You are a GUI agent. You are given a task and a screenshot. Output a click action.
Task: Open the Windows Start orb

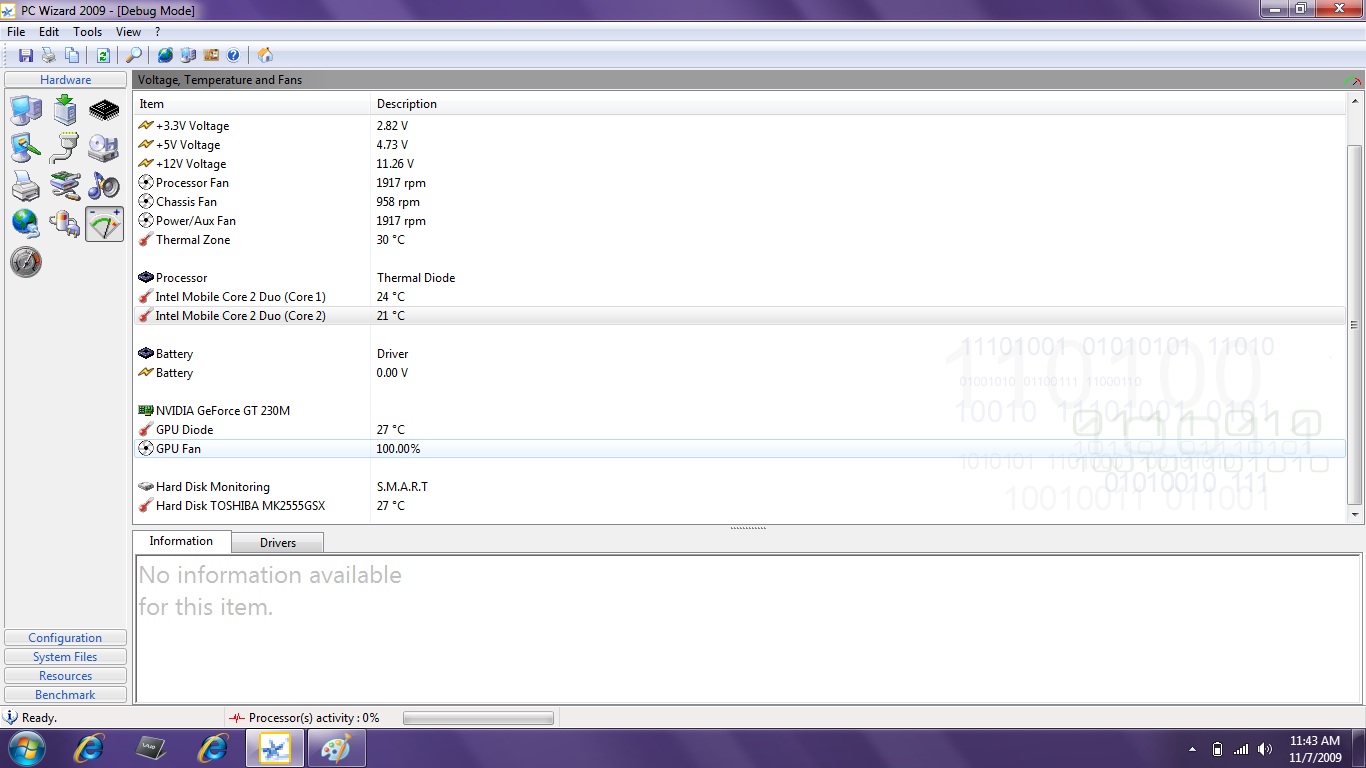pyautogui.click(x=26, y=748)
